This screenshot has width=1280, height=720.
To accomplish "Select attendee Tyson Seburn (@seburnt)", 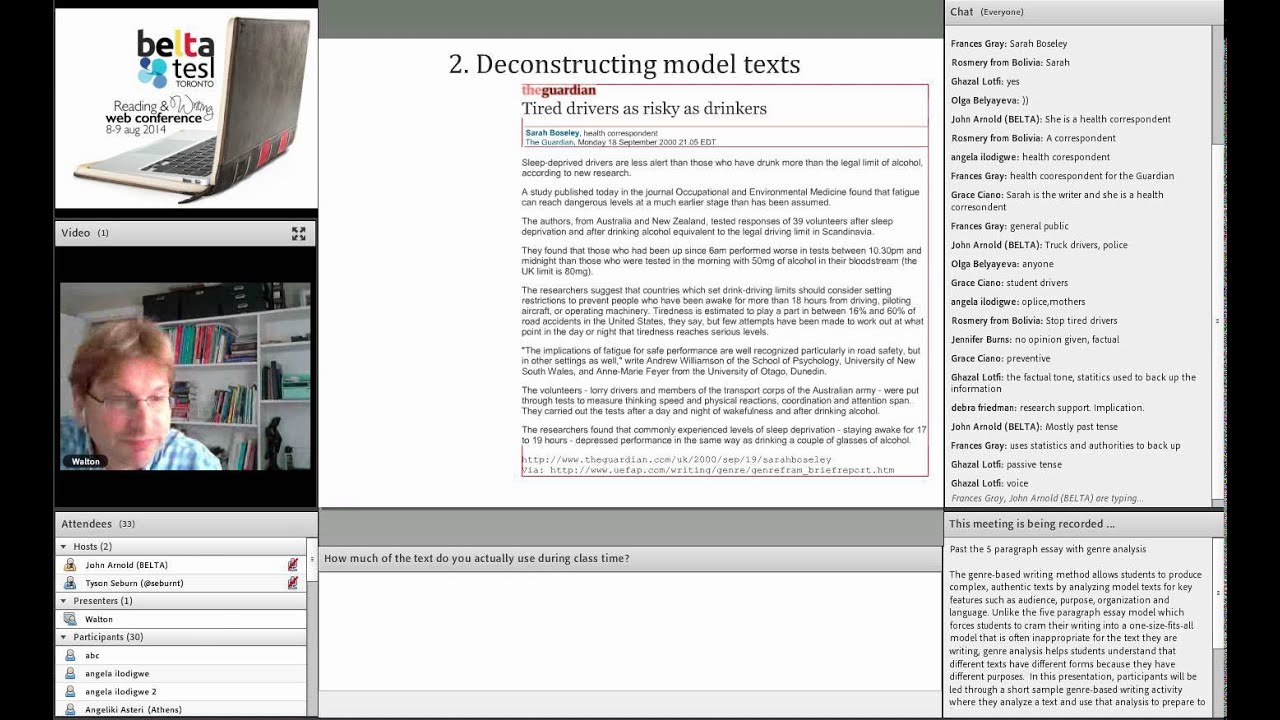I will point(181,583).
